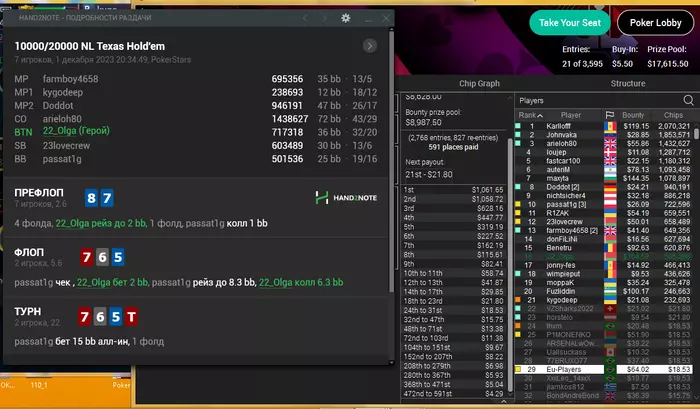Open Hand2Note settings gear icon
This screenshot has height=409, width=700.
[x=346, y=18]
